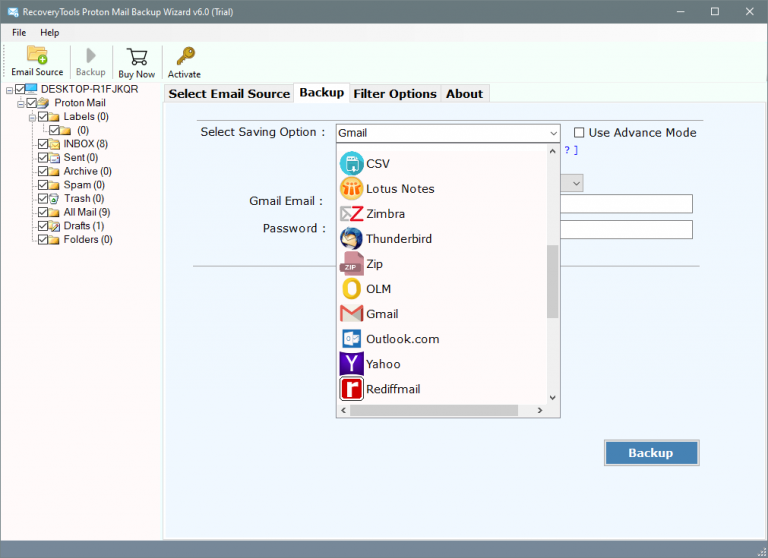Select the Zimbra icon in list

351,214
